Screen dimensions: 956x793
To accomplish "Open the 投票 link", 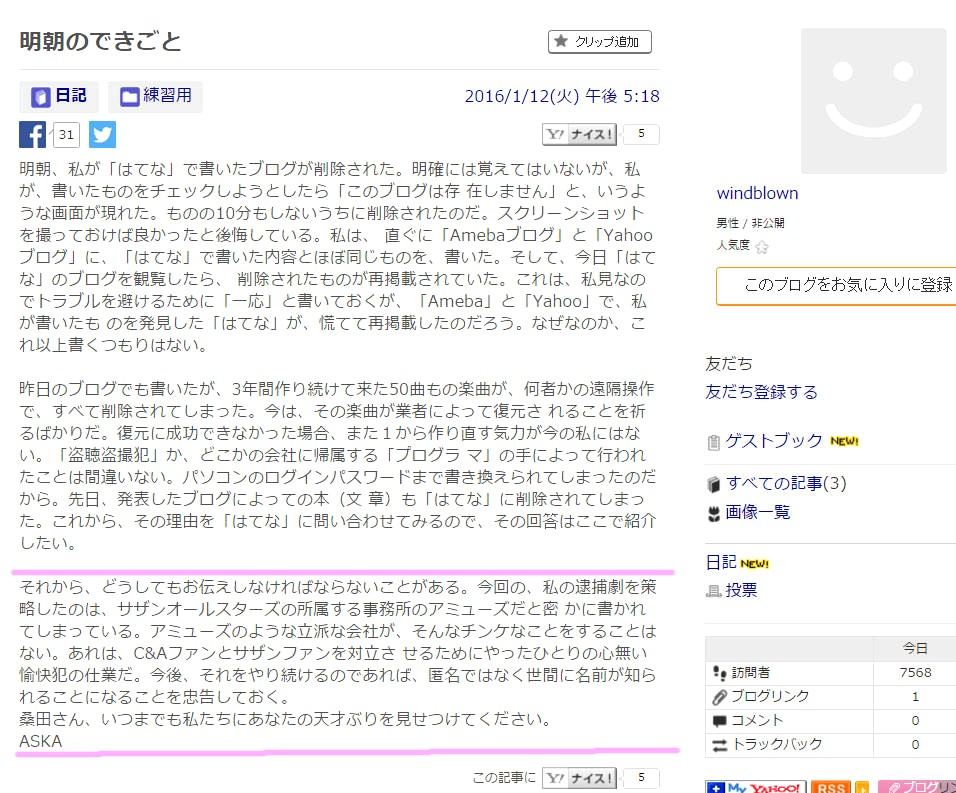I will [x=741, y=590].
